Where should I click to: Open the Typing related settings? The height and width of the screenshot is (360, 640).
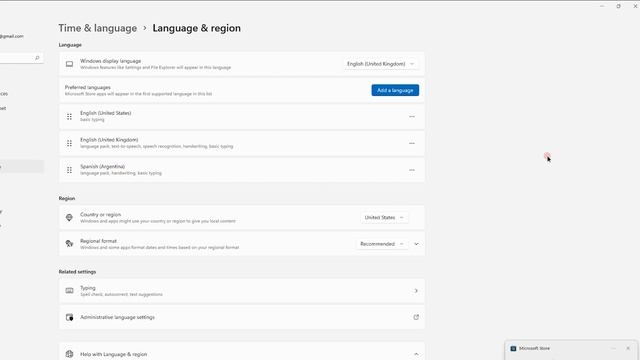point(242,291)
